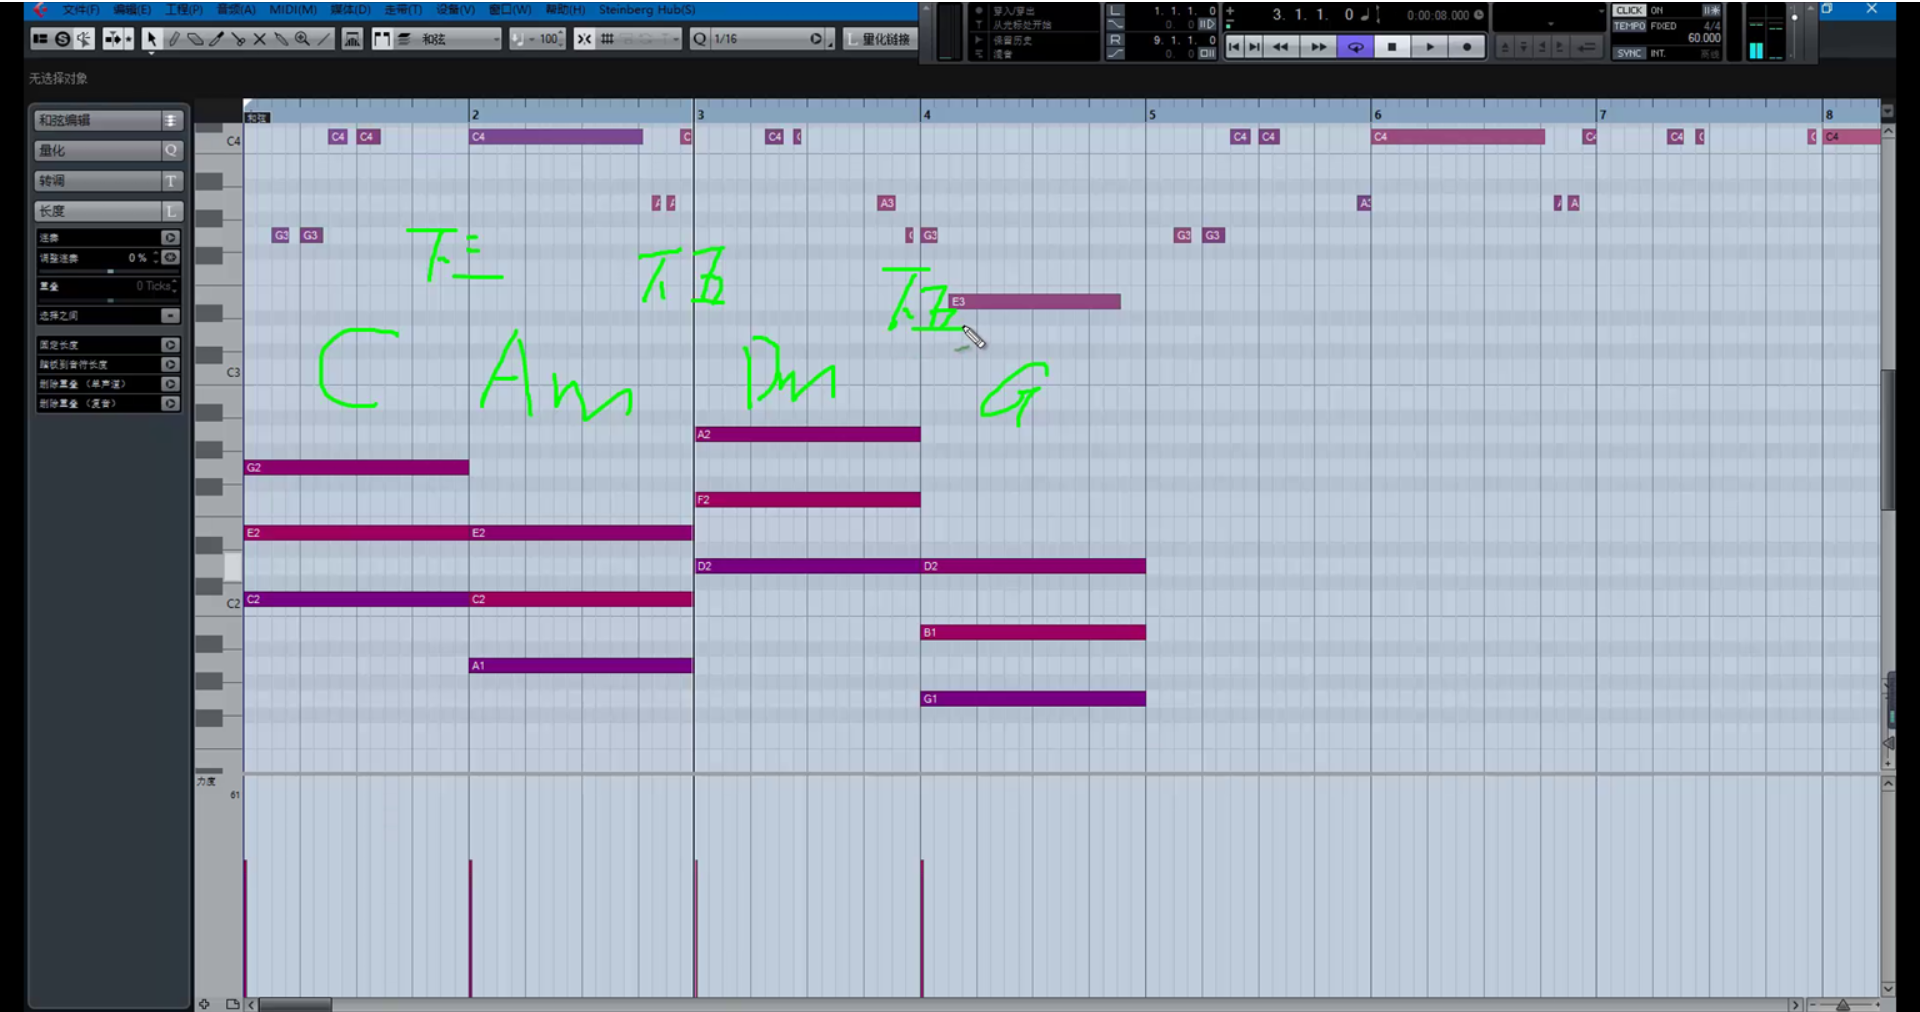The image size is (1920, 1012).
Task: Toggle the TEMPO track button
Action: 1629,26
